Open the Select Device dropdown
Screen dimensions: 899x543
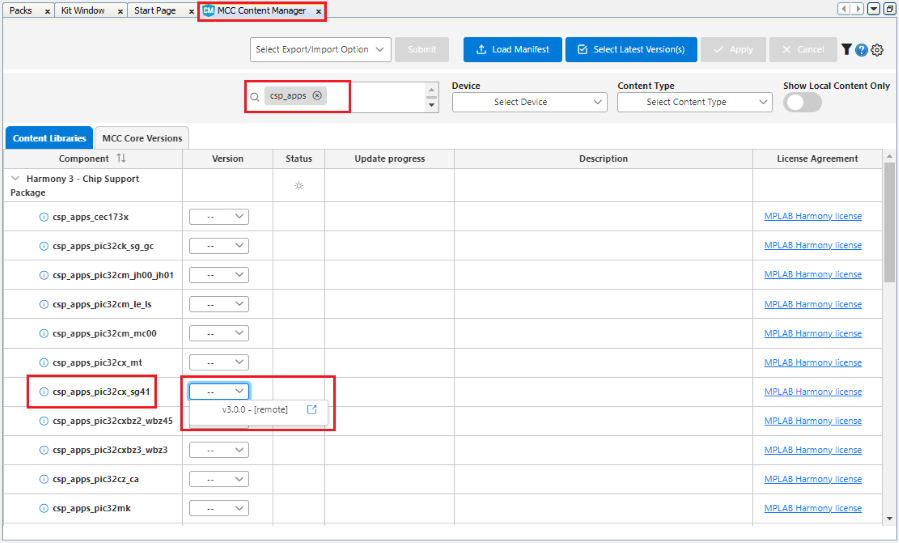(529, 102)
